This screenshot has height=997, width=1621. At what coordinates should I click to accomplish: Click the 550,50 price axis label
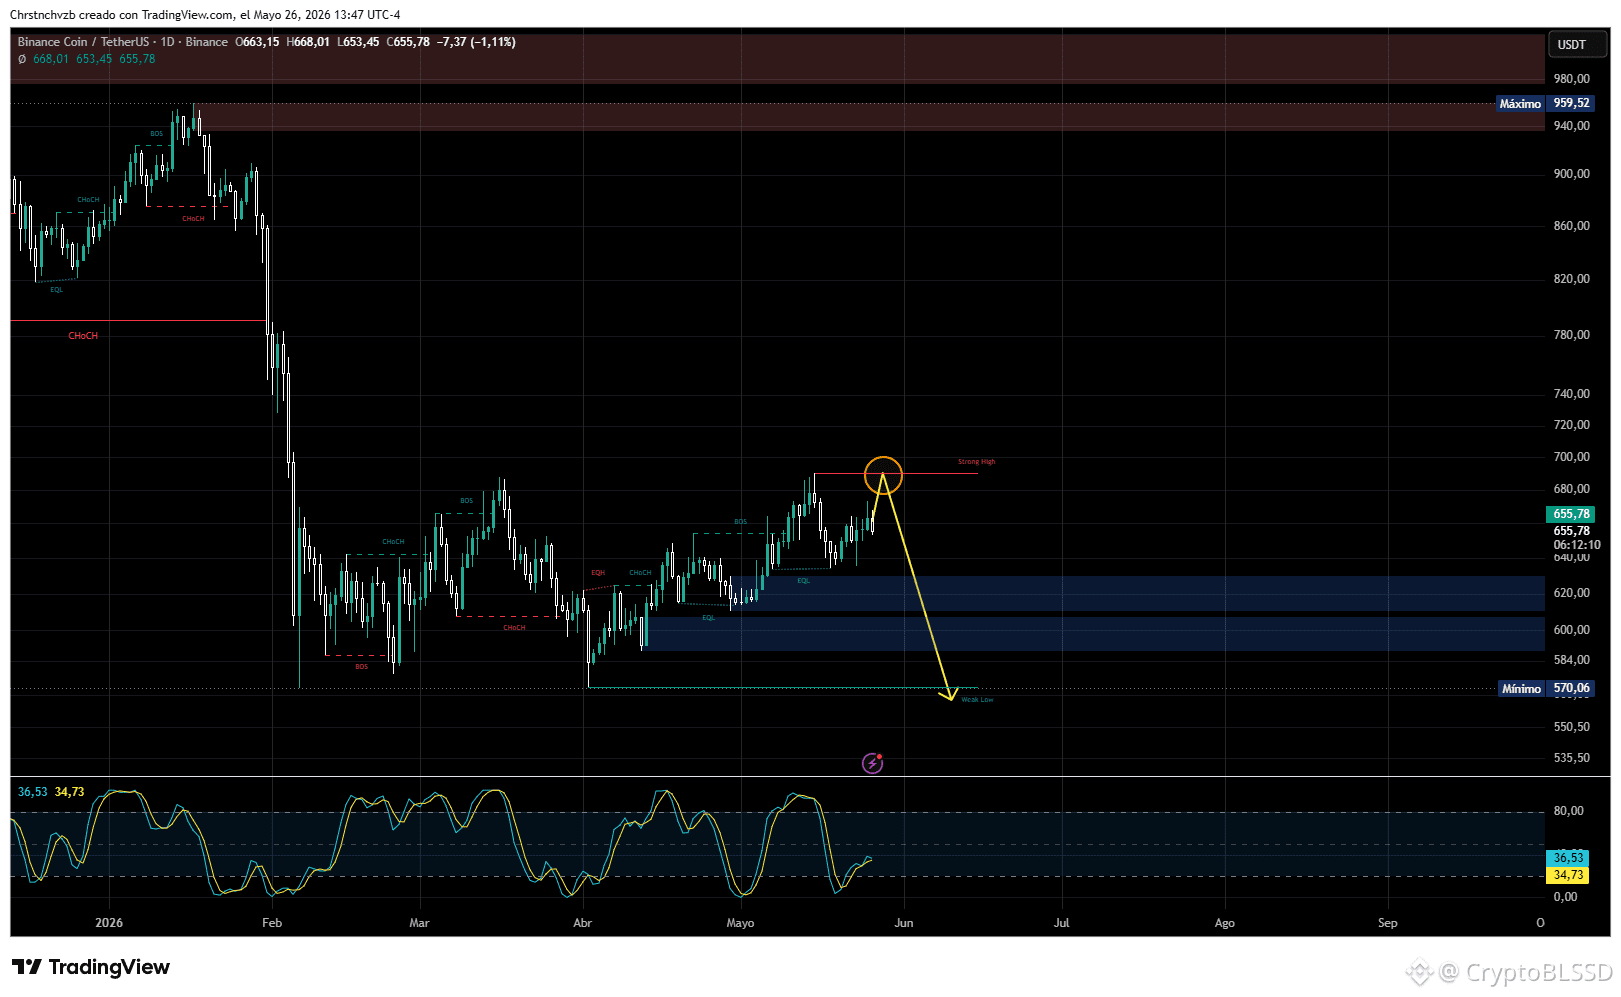tap(1571, 727)
